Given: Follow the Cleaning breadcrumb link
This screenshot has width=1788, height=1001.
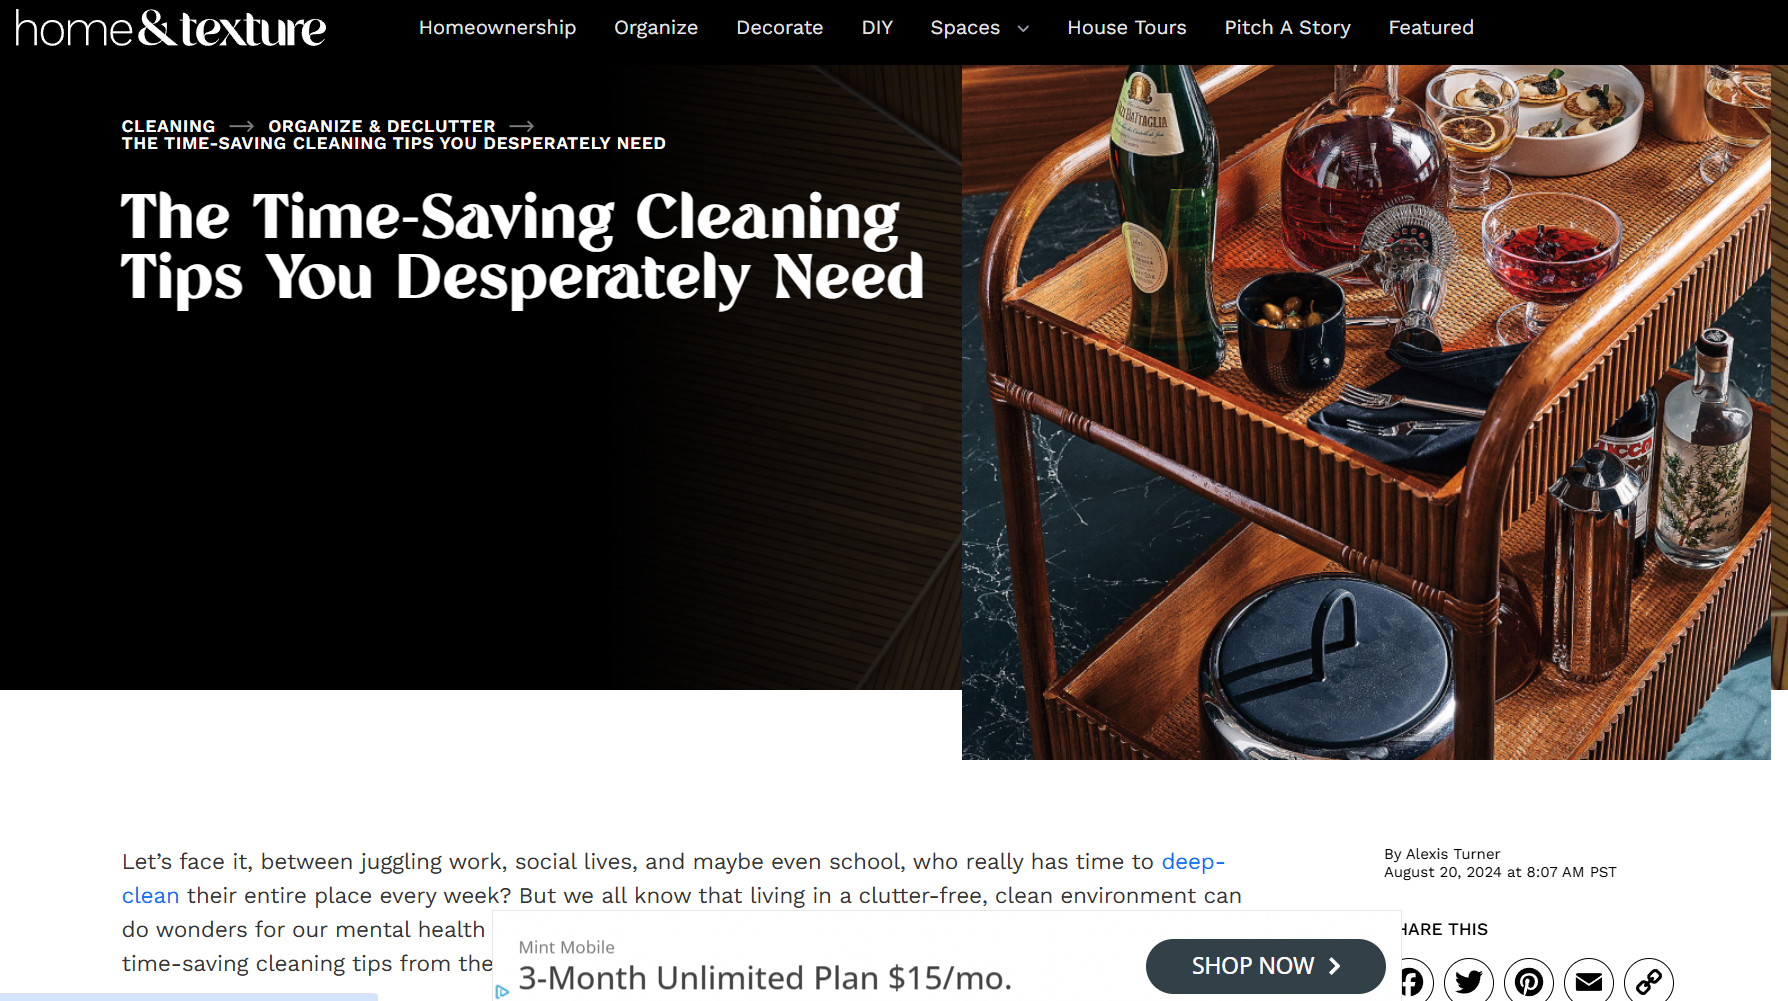Looking at the screenshot, I should (x=168, y=126).
